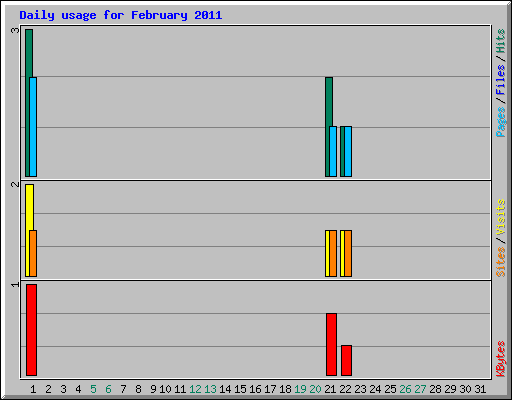The height and width of the screenshot is (400, 512).
Task: Click the red KBytes bar for day 22
Action: tap(346, 360)
